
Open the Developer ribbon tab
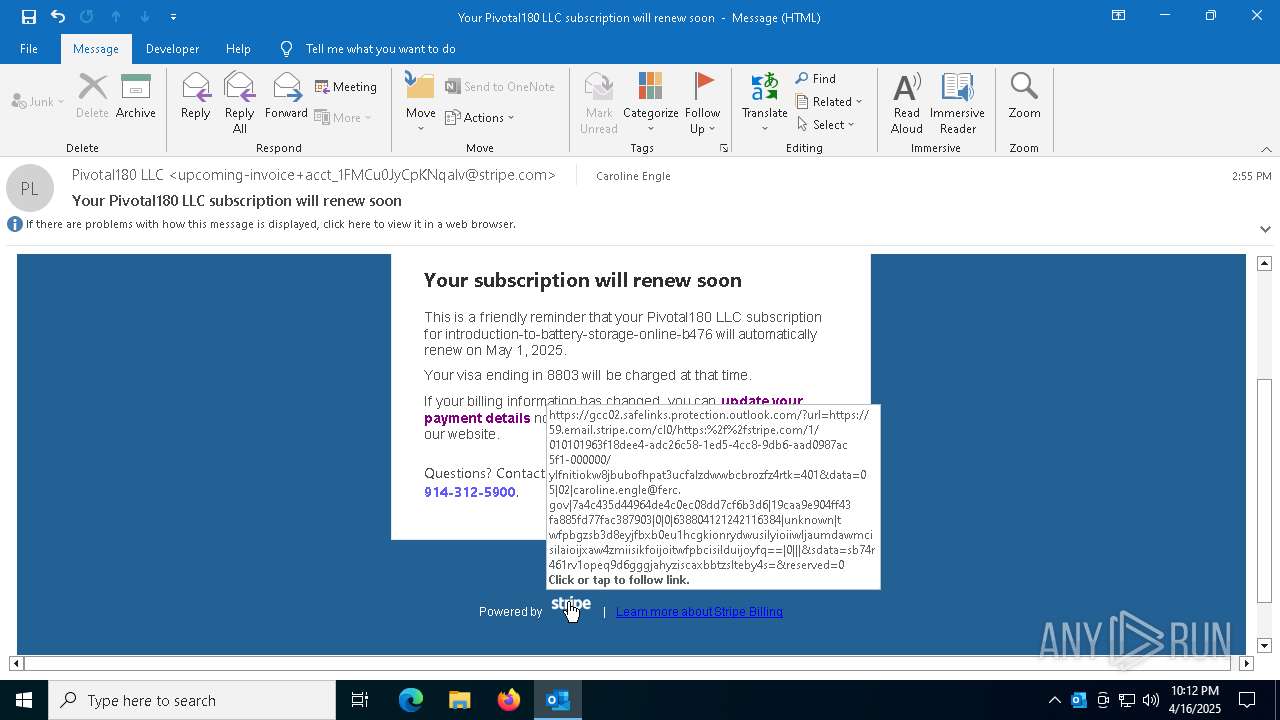click(172, 49)
